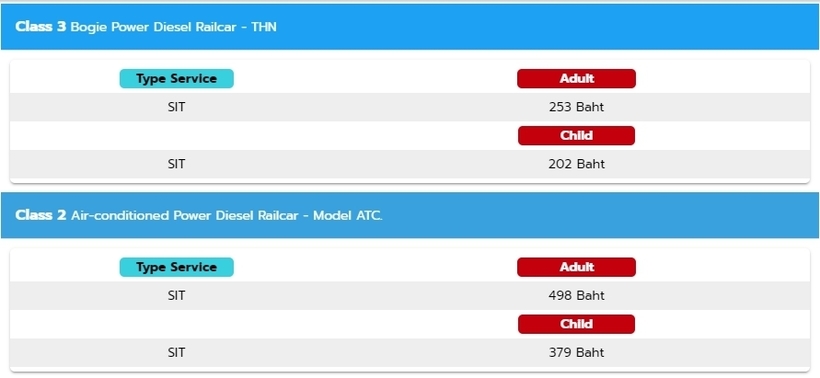Select the 253 Baht adult fare
Screen dimensions: 820x378
576,107
